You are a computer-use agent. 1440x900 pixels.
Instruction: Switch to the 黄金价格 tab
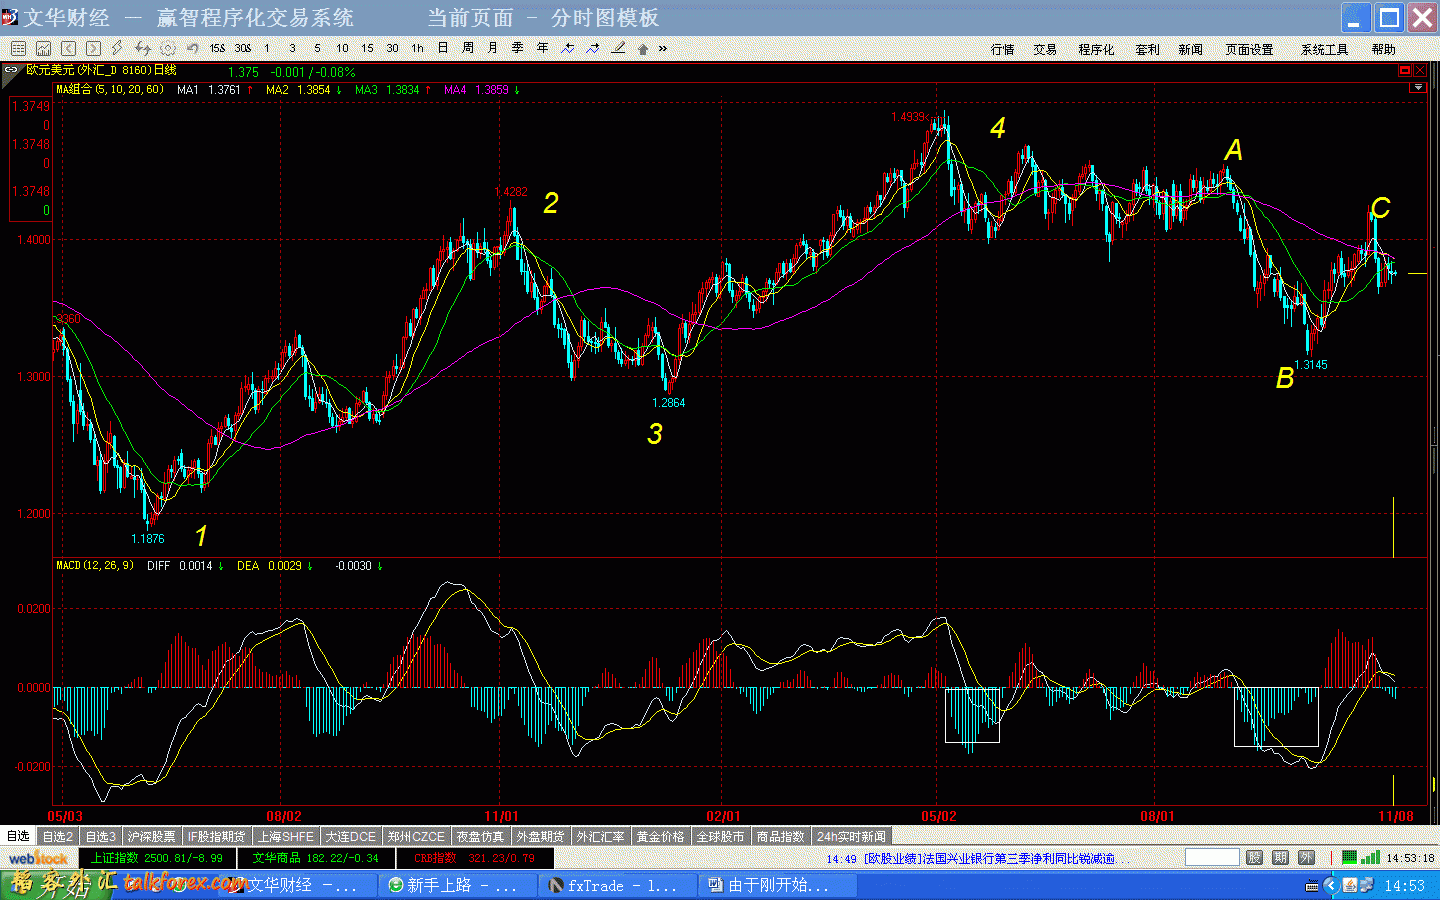coord(661,836)
